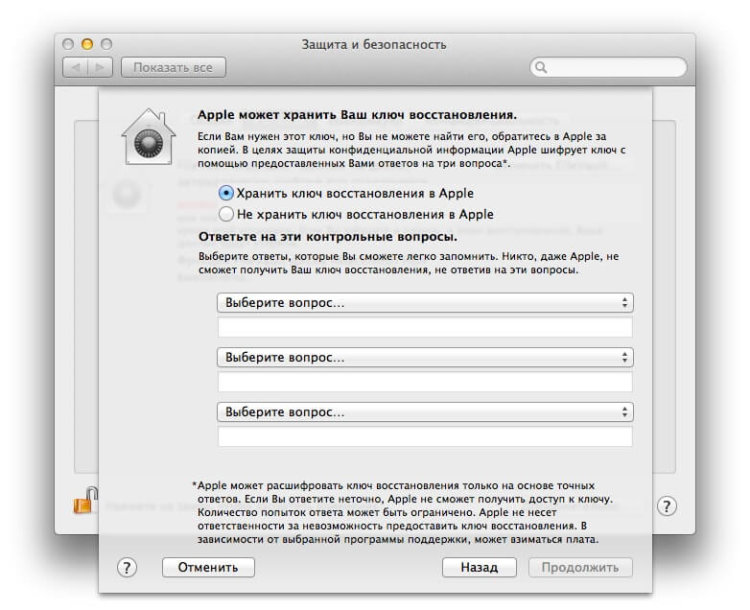Image resolution: width=750 pixels, height=610 pixels.
Task: Open the third 'Выберите вопрос...' dropdown
Action: pos(425,412)
